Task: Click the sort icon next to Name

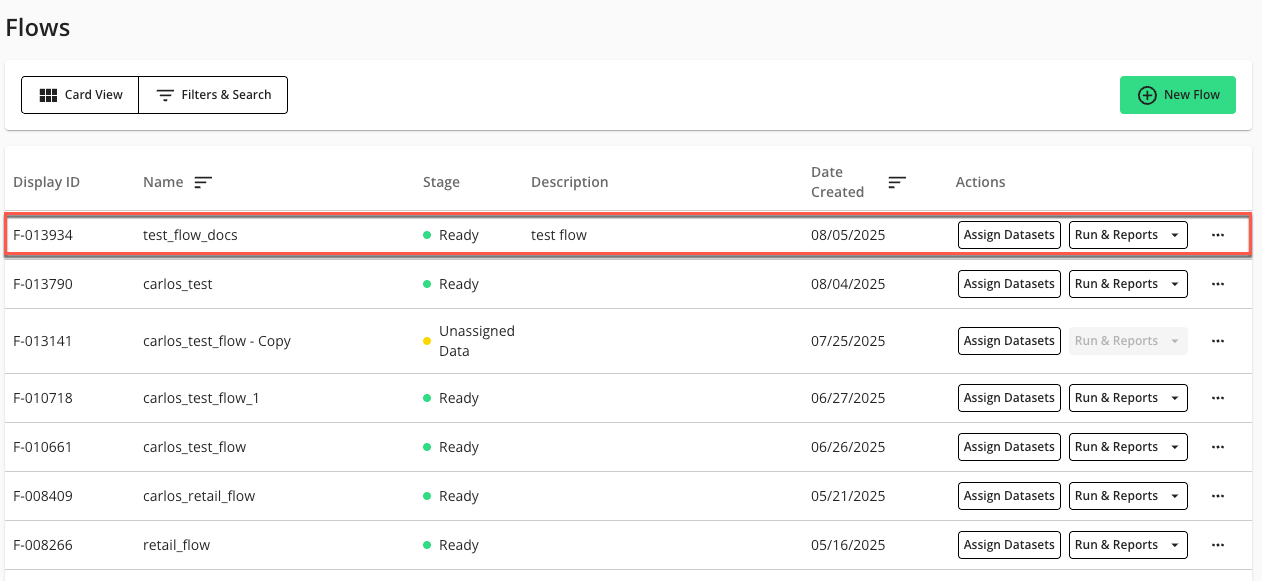Action: 202,182
